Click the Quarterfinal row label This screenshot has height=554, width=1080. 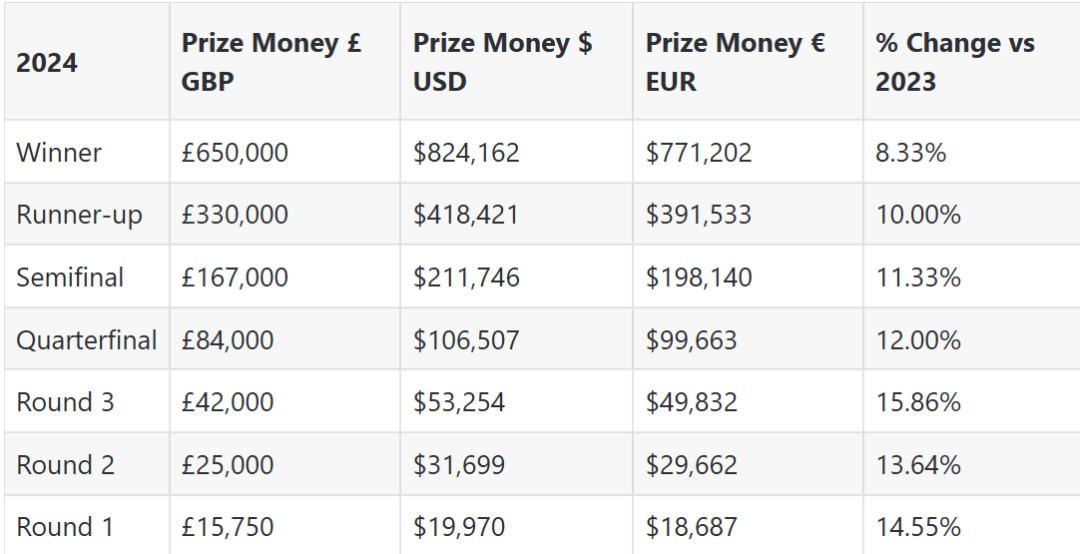(x=87, y=340)
